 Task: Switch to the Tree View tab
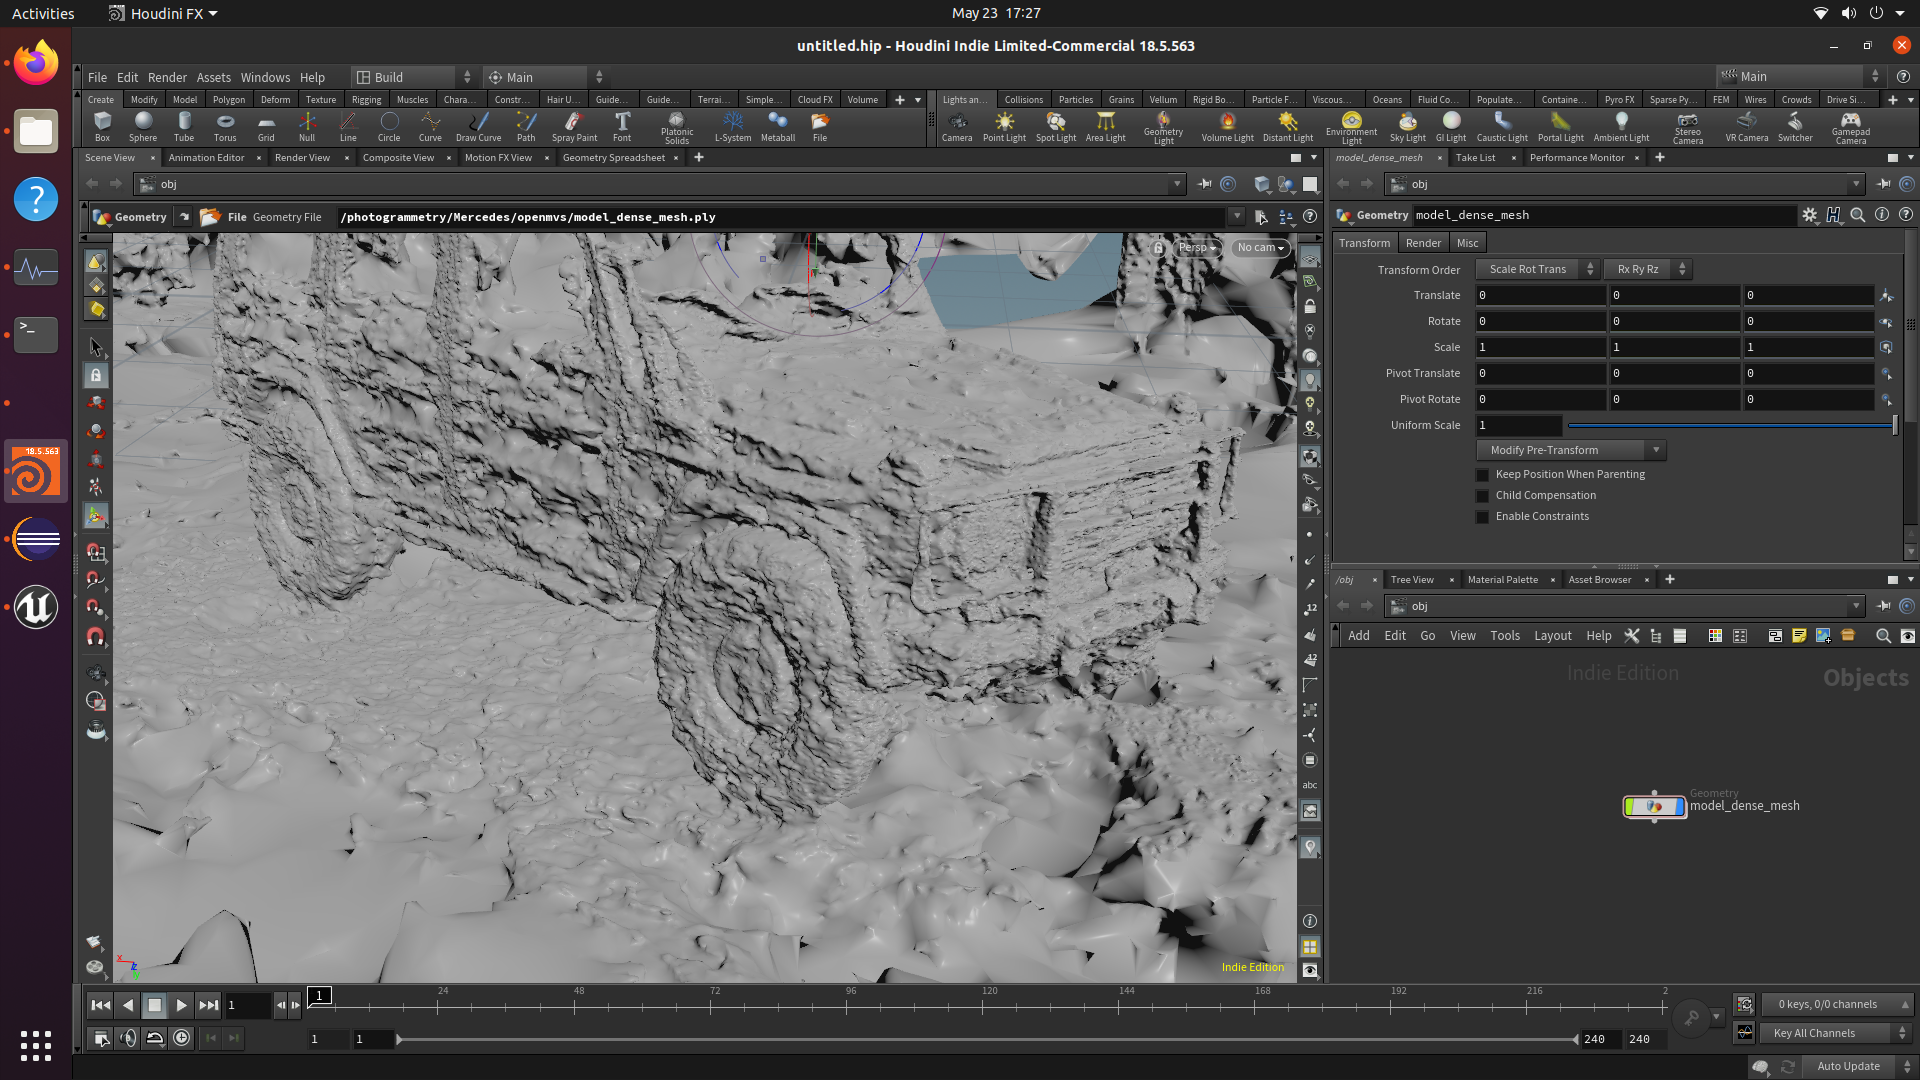(x=1411, y=579)
